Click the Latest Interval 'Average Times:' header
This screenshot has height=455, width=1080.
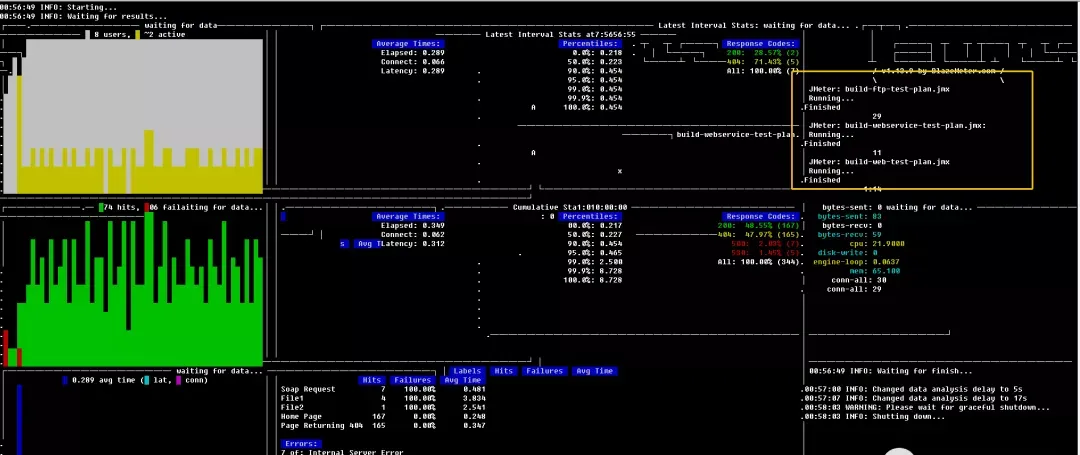click(x=408, y=43)
